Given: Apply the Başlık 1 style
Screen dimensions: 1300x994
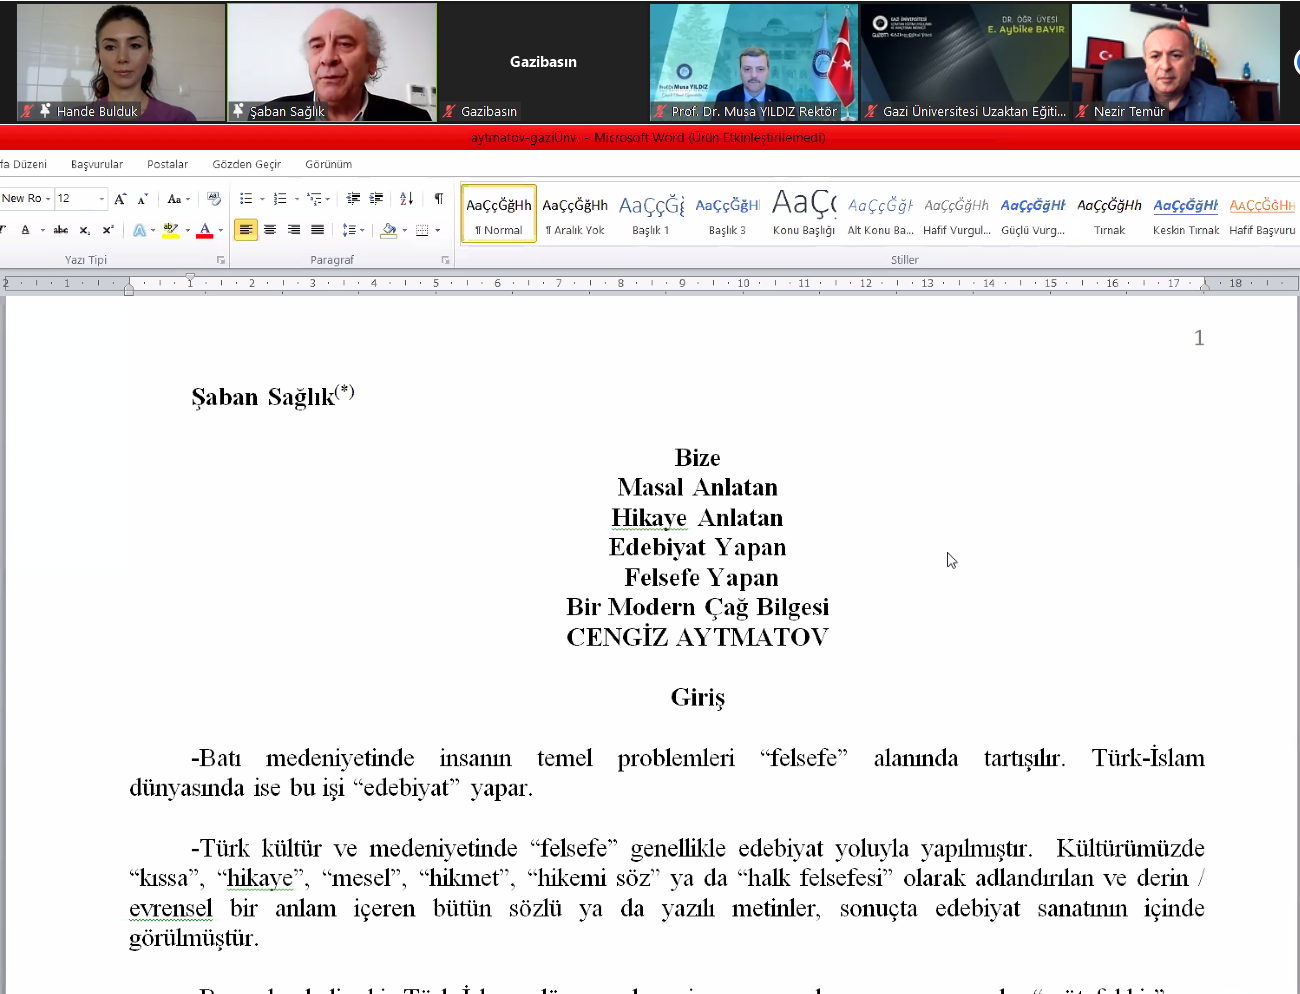Looking at the screenshot, I should (x=651, y=213).
